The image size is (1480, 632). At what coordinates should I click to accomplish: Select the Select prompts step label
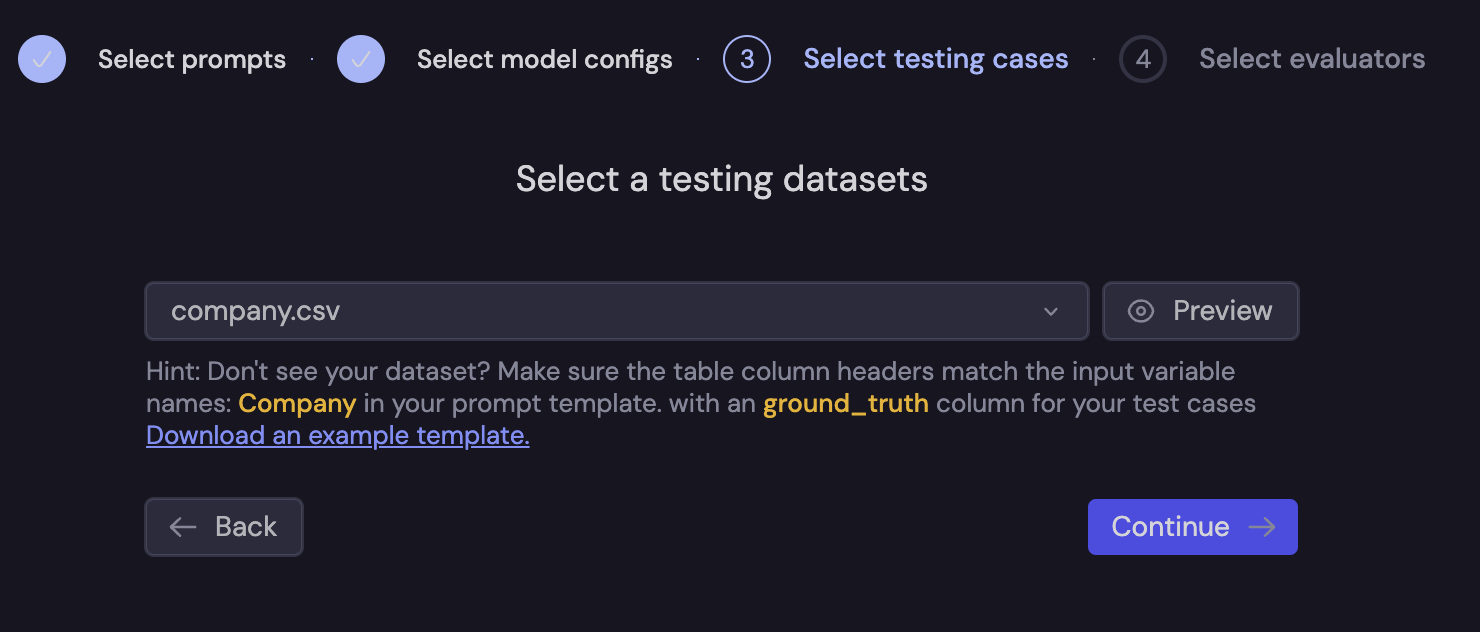(191, 59)
